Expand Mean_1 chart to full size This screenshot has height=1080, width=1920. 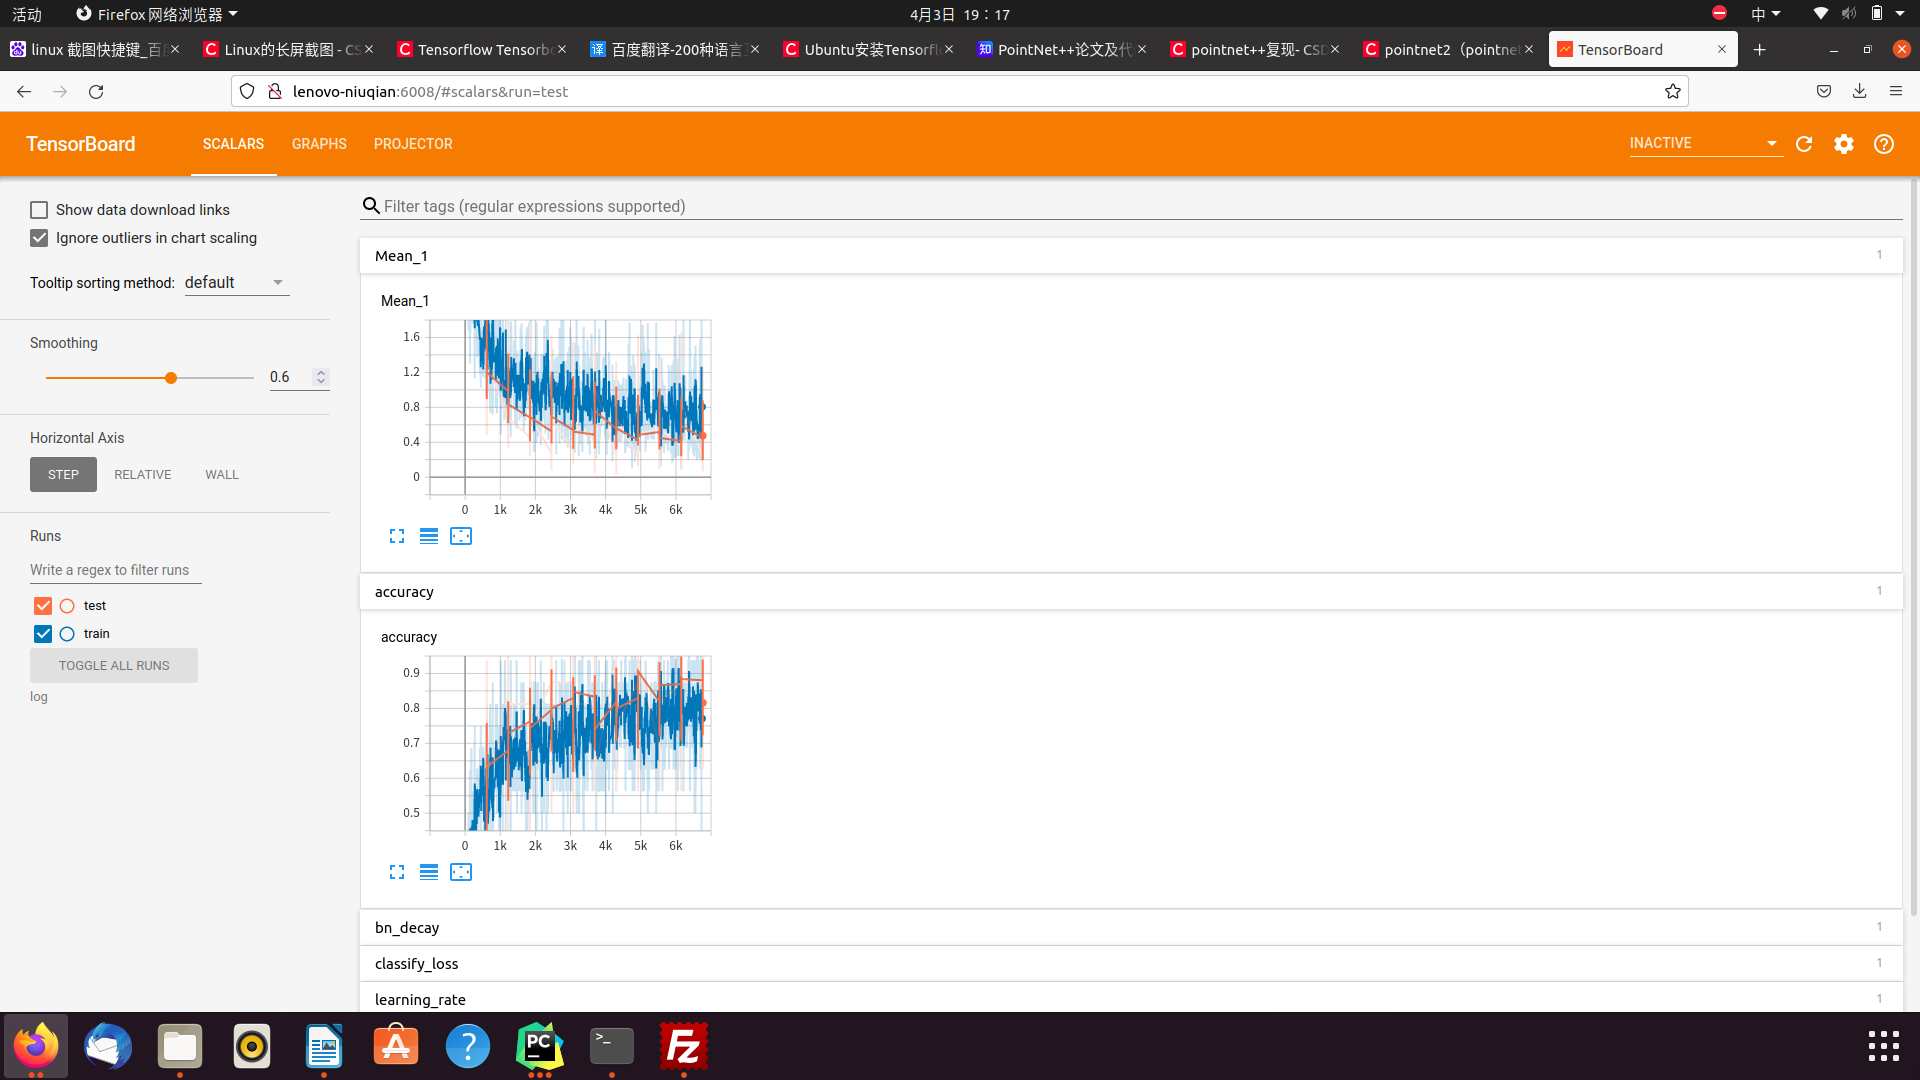click(x=397, y=536)
